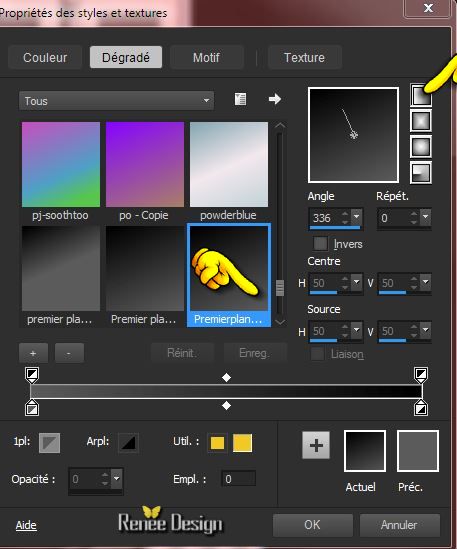Click the 1pl foreground color icon
Screen dimensions: 457x549
tap(49, 443)
